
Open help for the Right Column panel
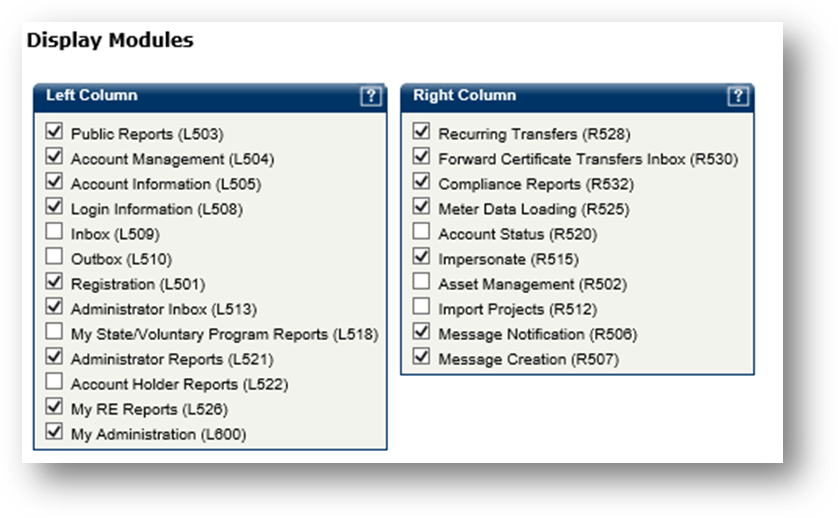[738, 96]
